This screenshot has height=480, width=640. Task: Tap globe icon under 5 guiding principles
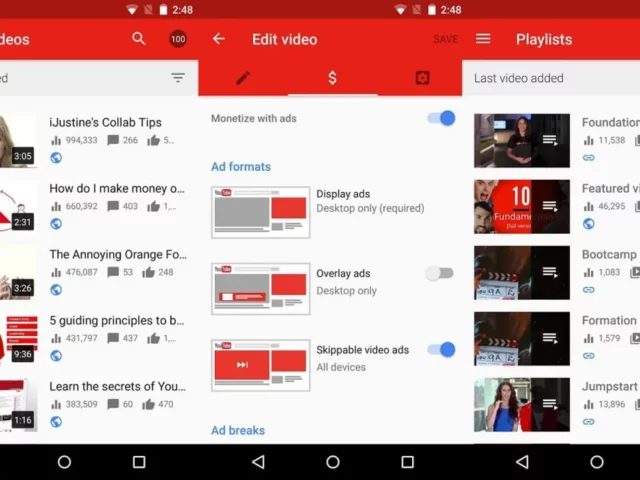coord(56,356)
